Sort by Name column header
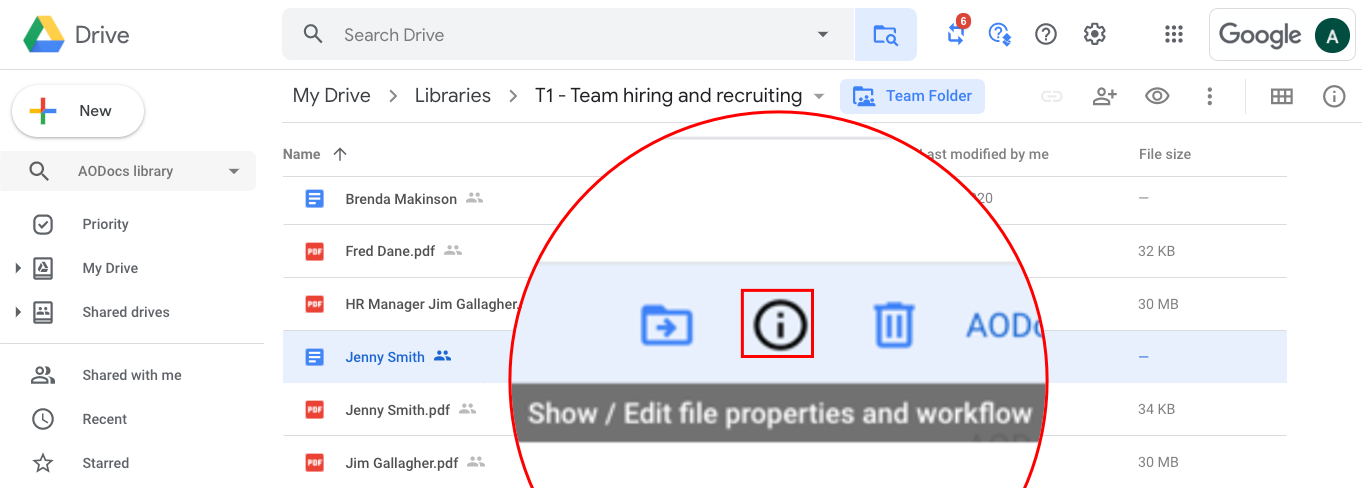This screenshot has height=488, width=1362. pos(302,154)
